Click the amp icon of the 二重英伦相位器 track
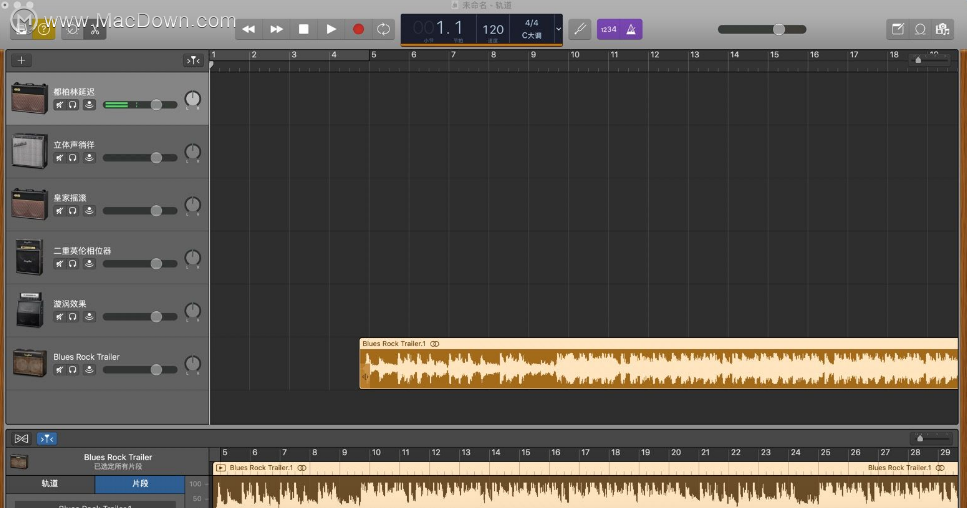967x508 pixels. tap(29, 257)
